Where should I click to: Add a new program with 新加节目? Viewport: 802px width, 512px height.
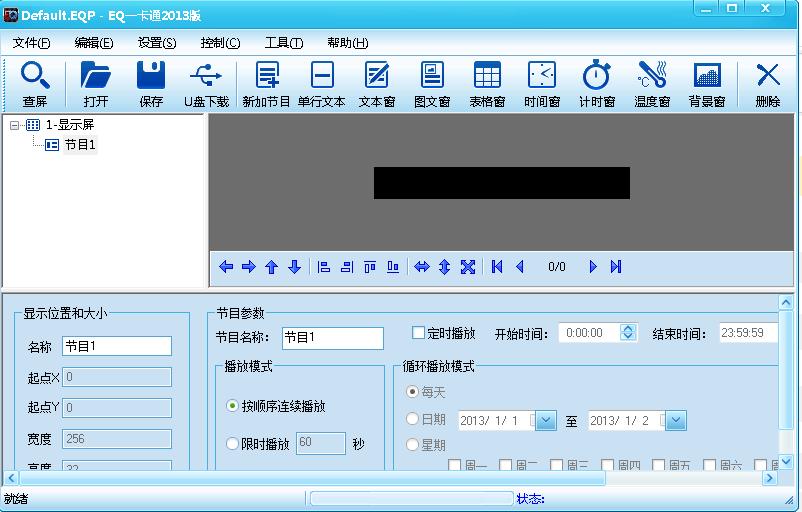pos(266,84)
